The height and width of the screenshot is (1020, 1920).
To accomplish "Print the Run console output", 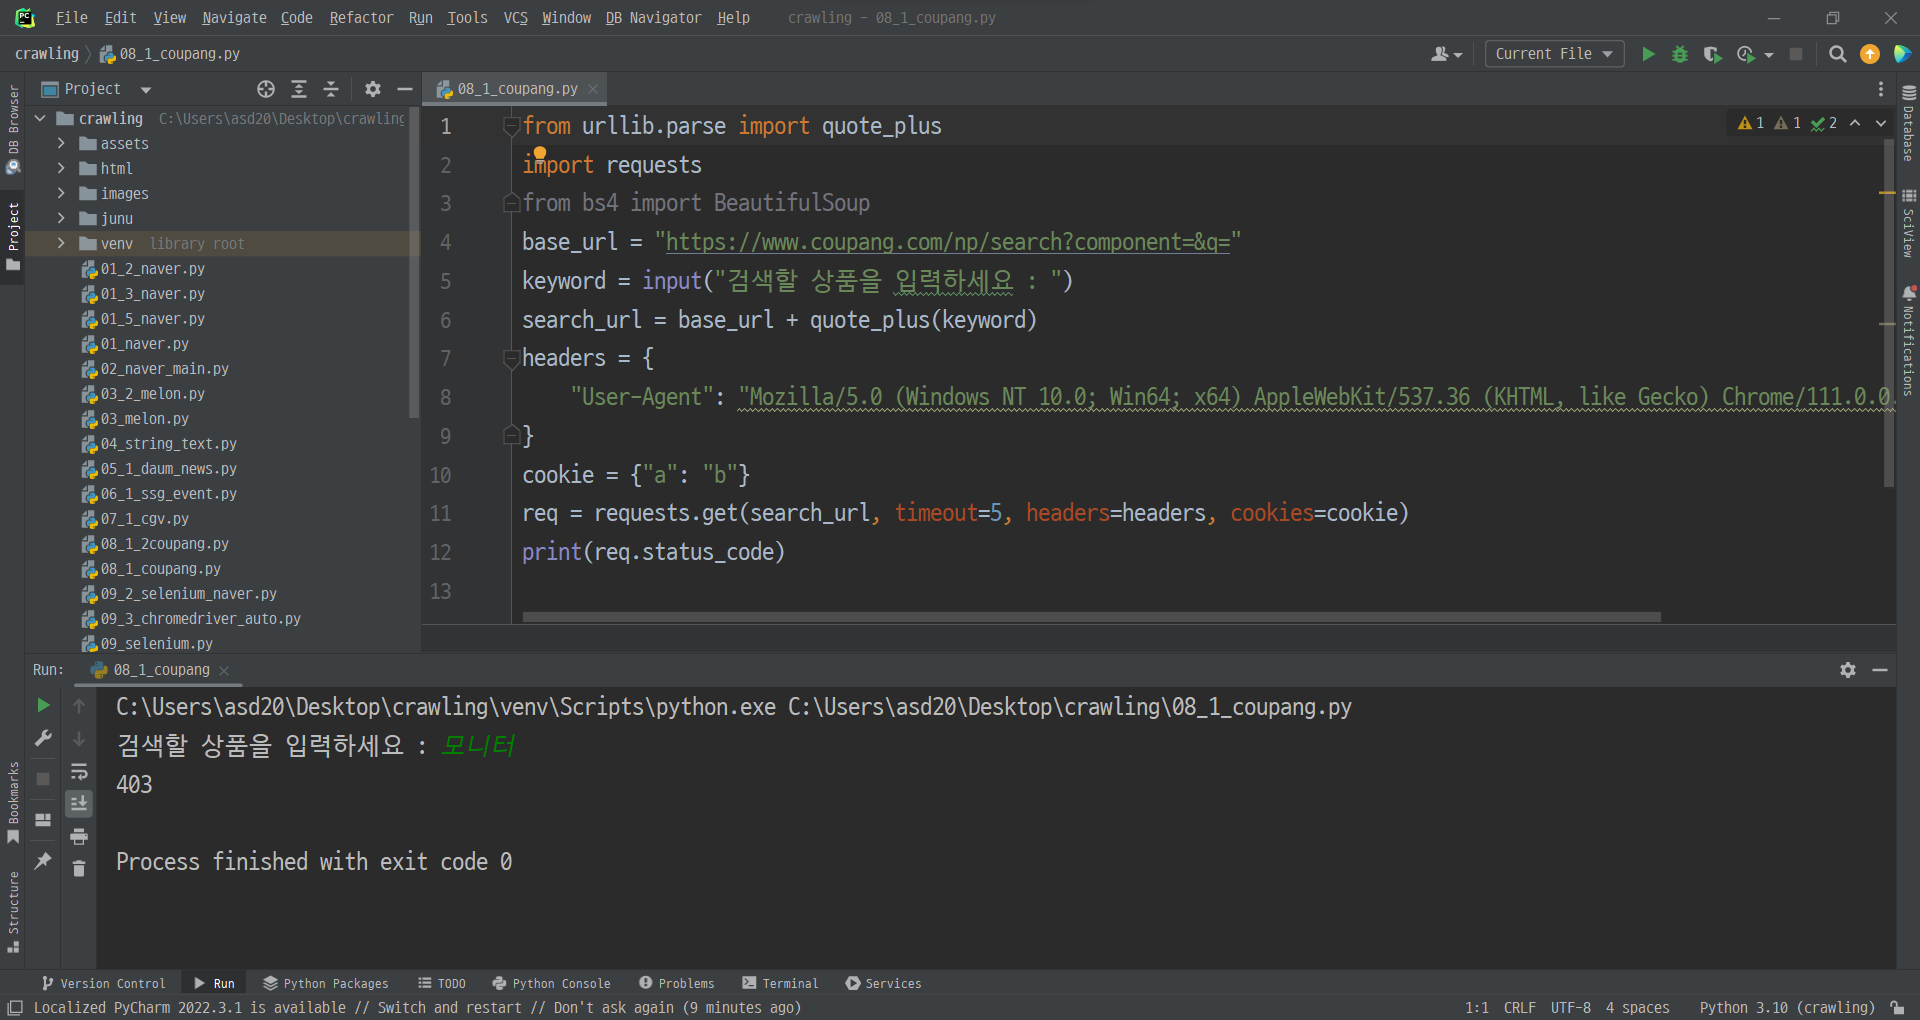I will [79, 836].
